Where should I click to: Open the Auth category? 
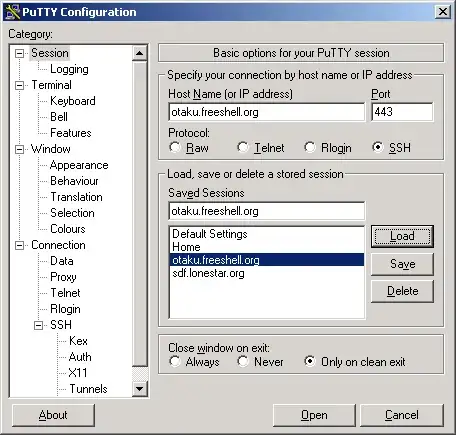[x=80, y=357]
